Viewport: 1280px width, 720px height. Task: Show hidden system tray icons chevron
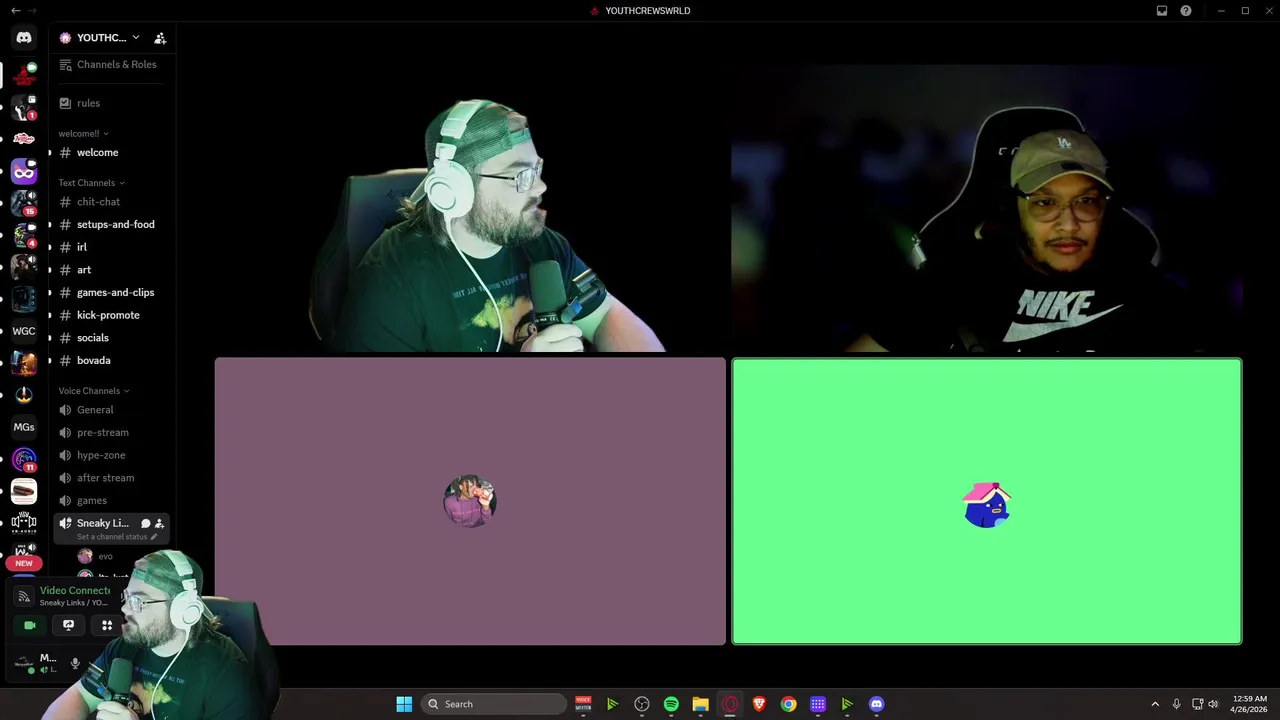pos(1155,704)
